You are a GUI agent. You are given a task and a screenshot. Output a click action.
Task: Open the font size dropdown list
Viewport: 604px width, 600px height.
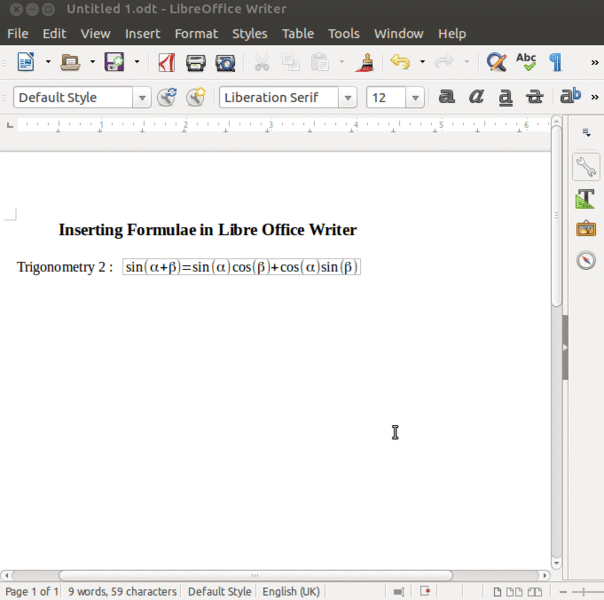click(415, 97)
